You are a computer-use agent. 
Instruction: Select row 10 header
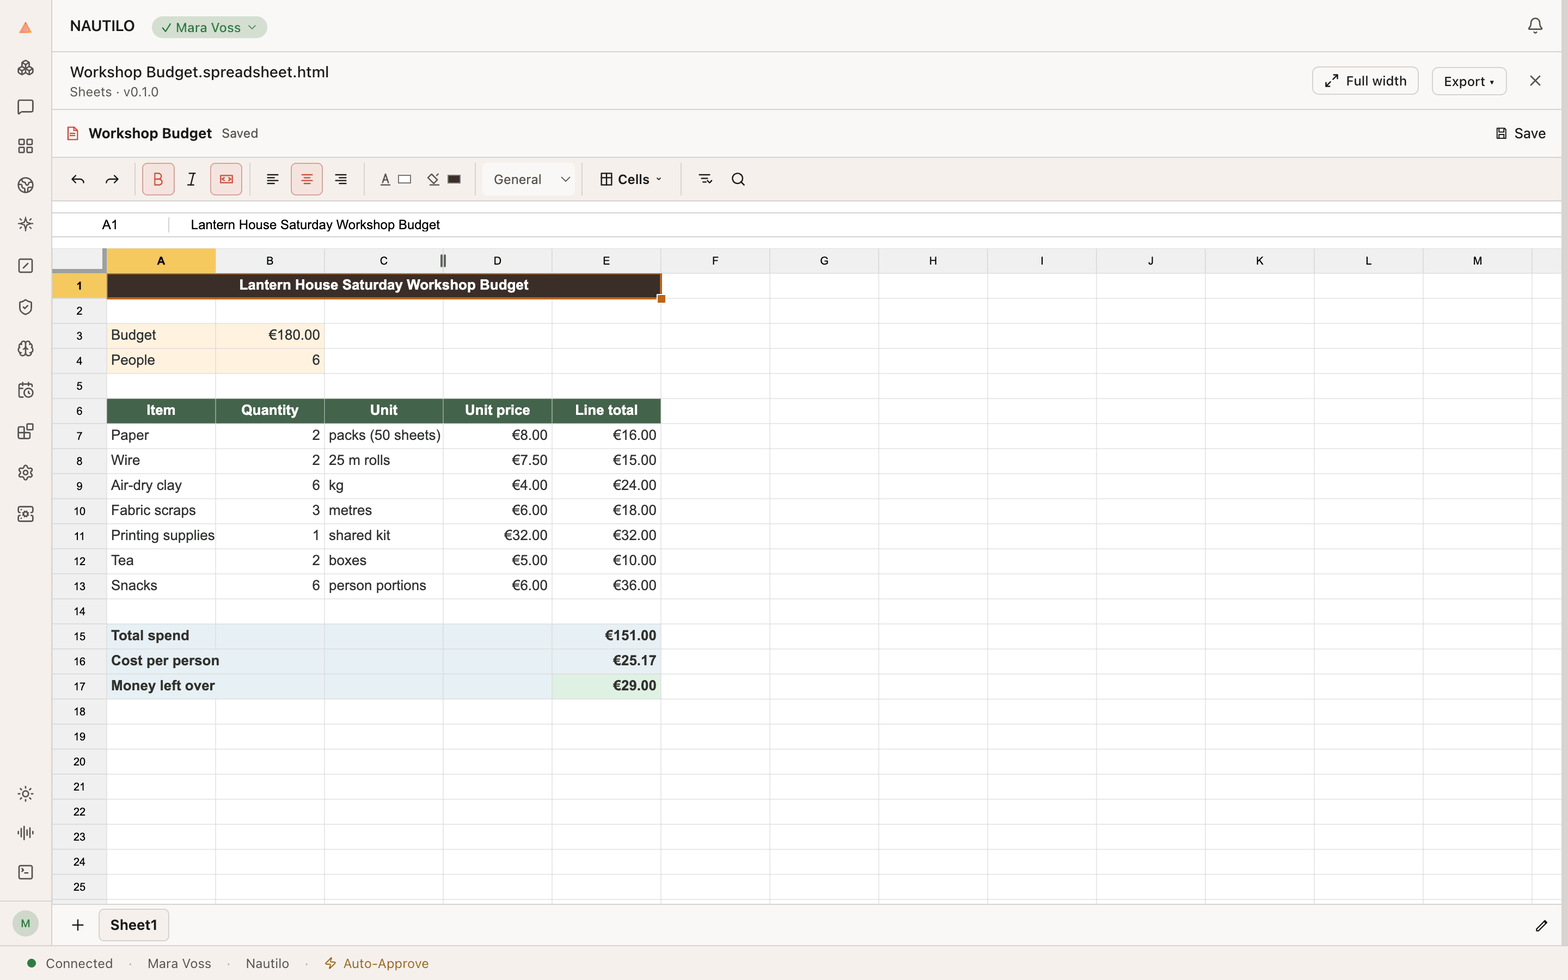tap(79, 511)
